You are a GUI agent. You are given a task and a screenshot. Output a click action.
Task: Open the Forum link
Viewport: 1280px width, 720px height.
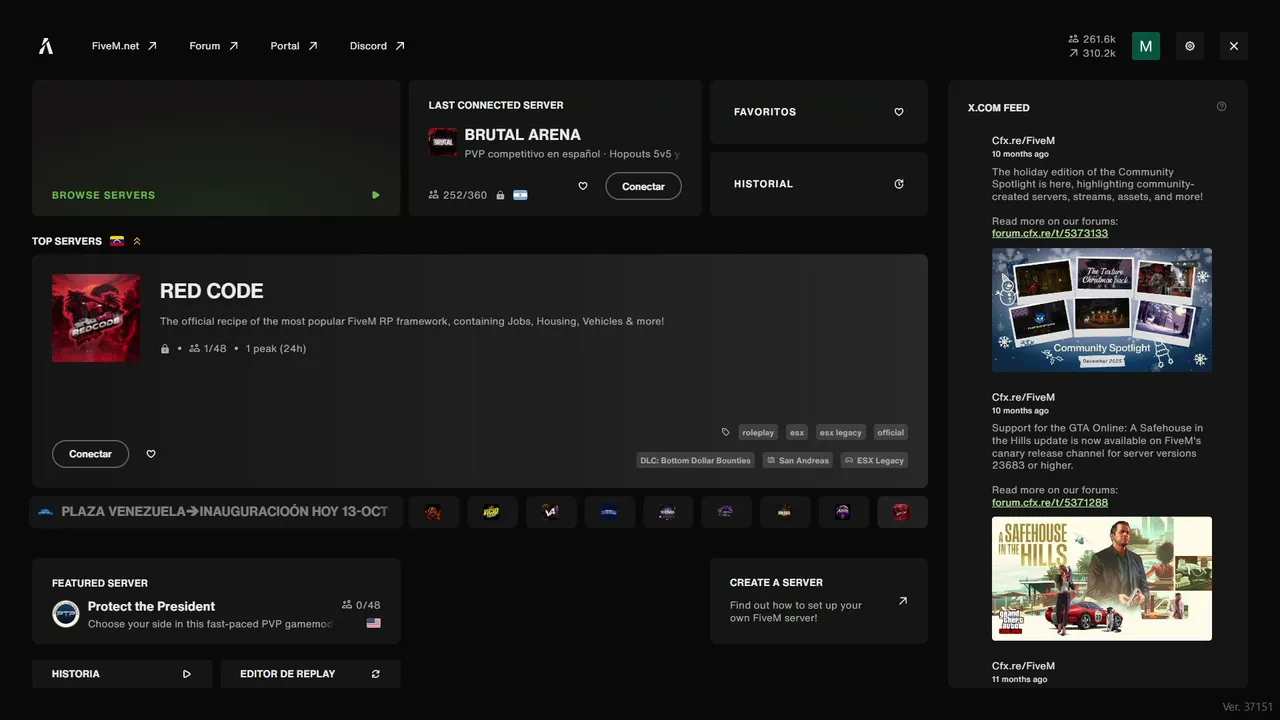(214, 46)
